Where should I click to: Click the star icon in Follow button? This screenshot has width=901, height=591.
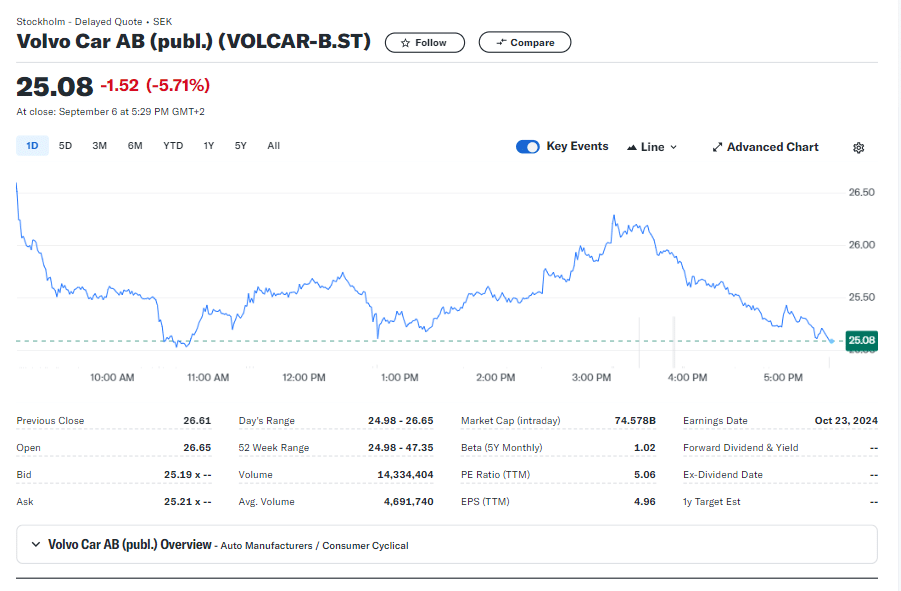tap(406, 43)
